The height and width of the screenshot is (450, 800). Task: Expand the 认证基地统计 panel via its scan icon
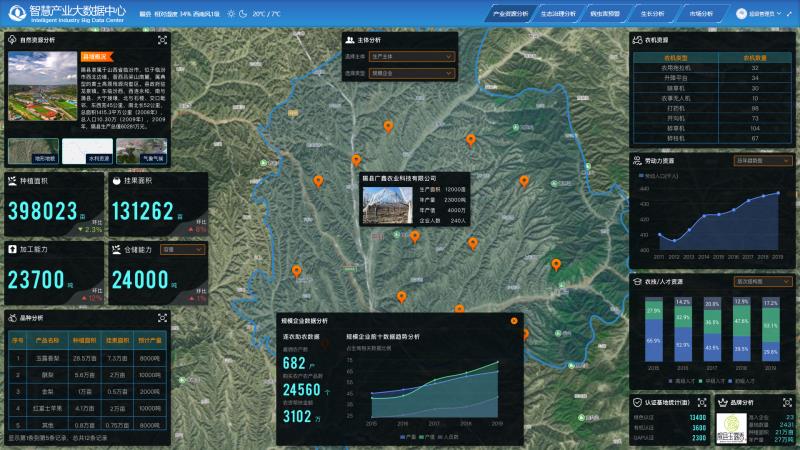click(703, 402)
